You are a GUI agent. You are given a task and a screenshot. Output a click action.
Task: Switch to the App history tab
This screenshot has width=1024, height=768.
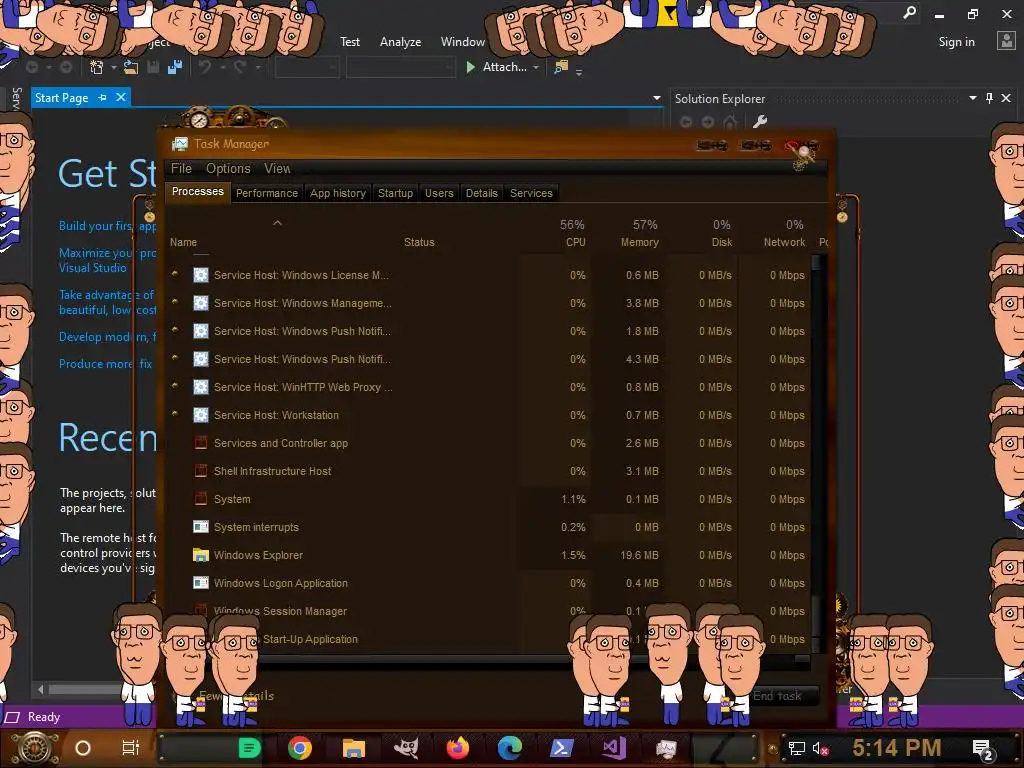[x=338, y=193]
